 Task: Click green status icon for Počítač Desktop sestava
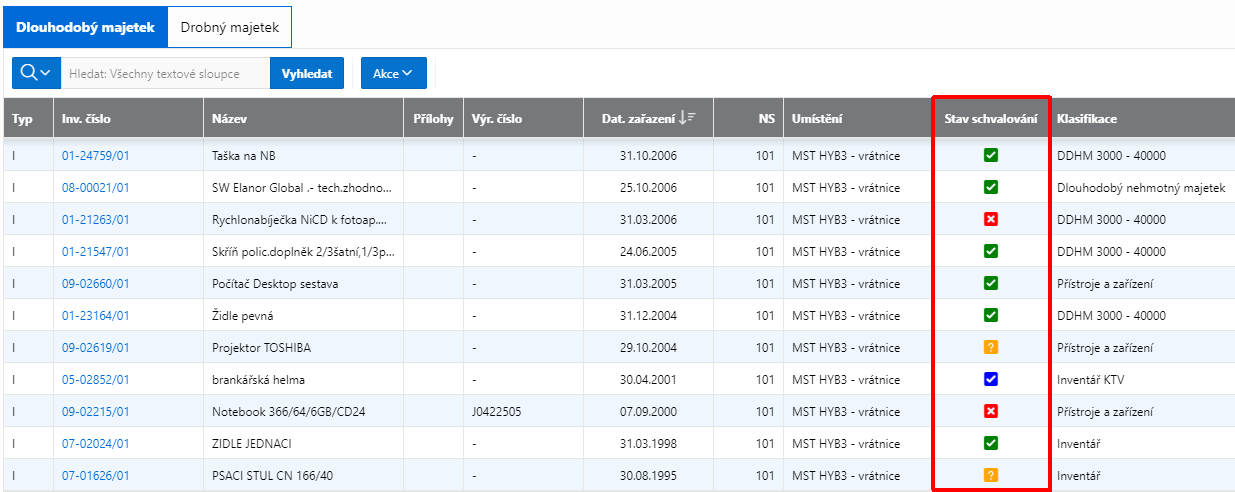(991, 283)
